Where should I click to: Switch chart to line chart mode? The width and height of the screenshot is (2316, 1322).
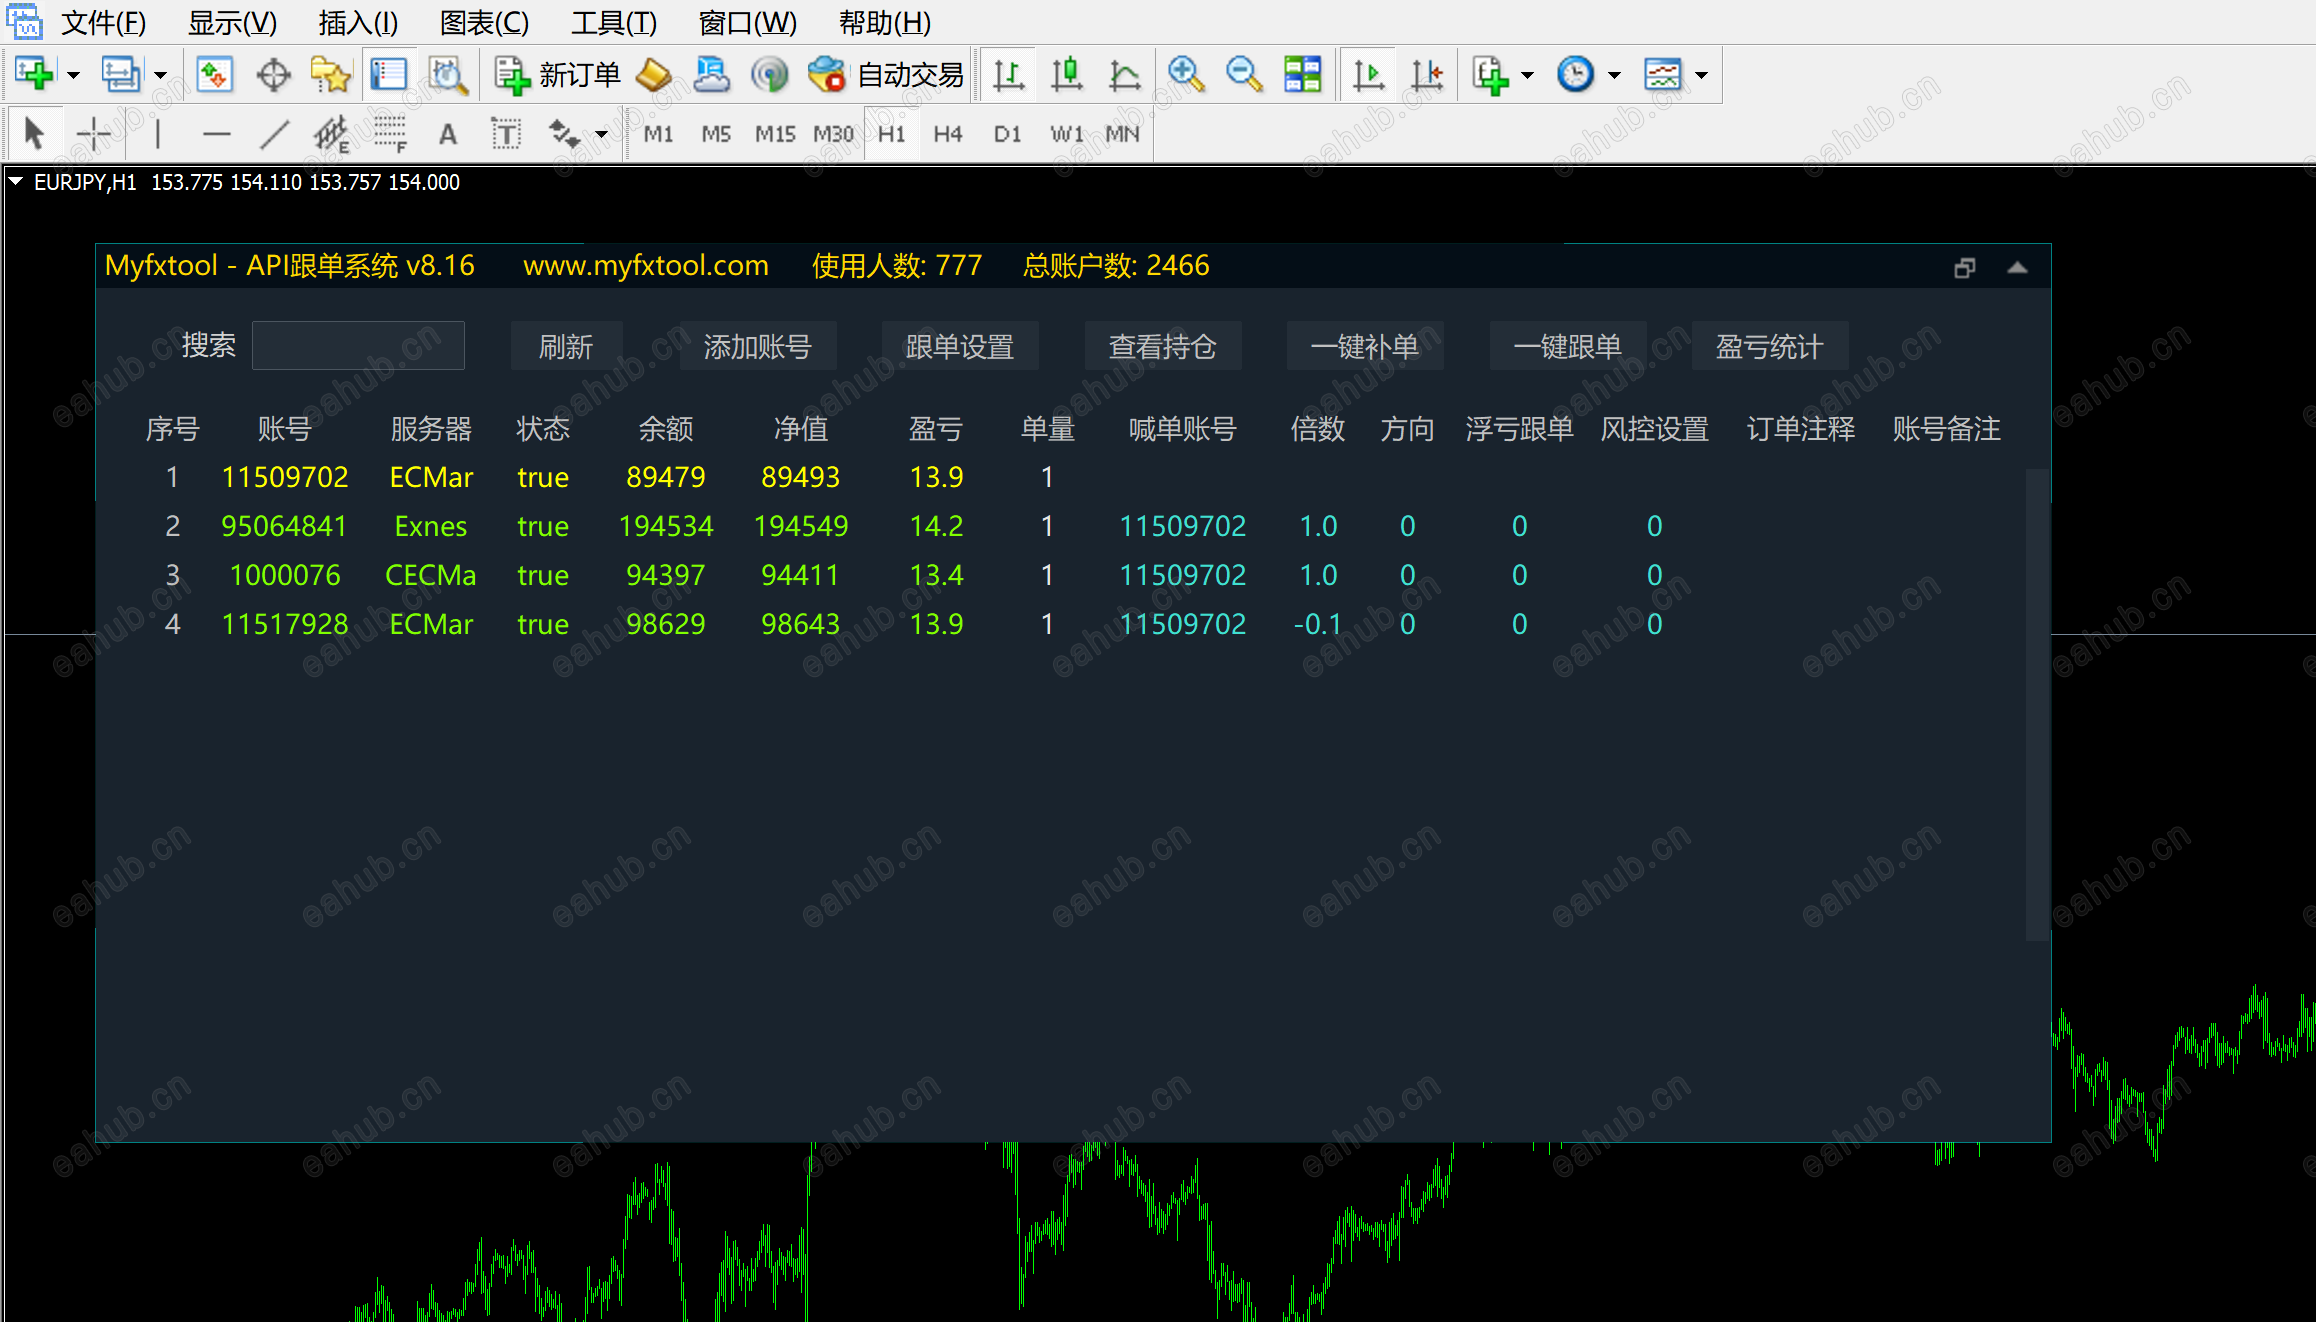tap(1125, 74)
